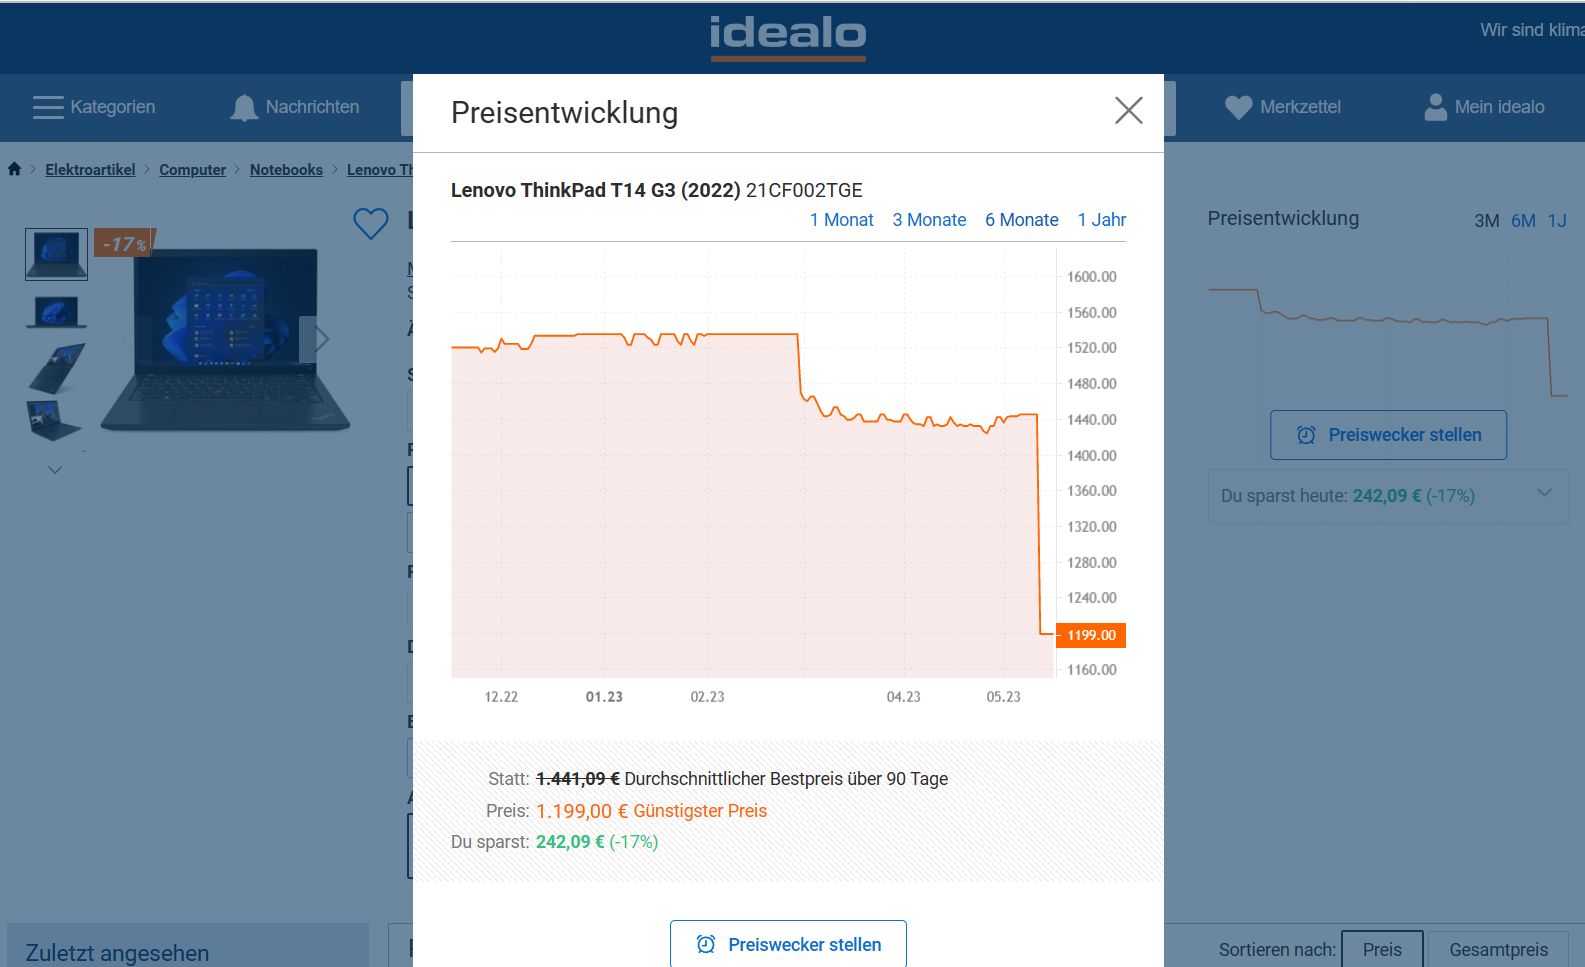Close the Preisentwicklung dialog

pos(1128,111)
